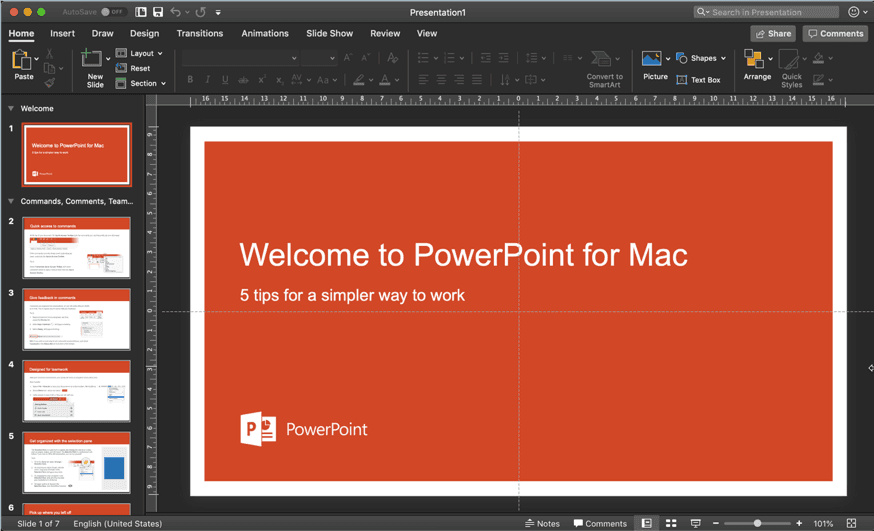Screen dimensions: 874x531
Task: Start the slide show from status bar
Action: pos(696,523)
